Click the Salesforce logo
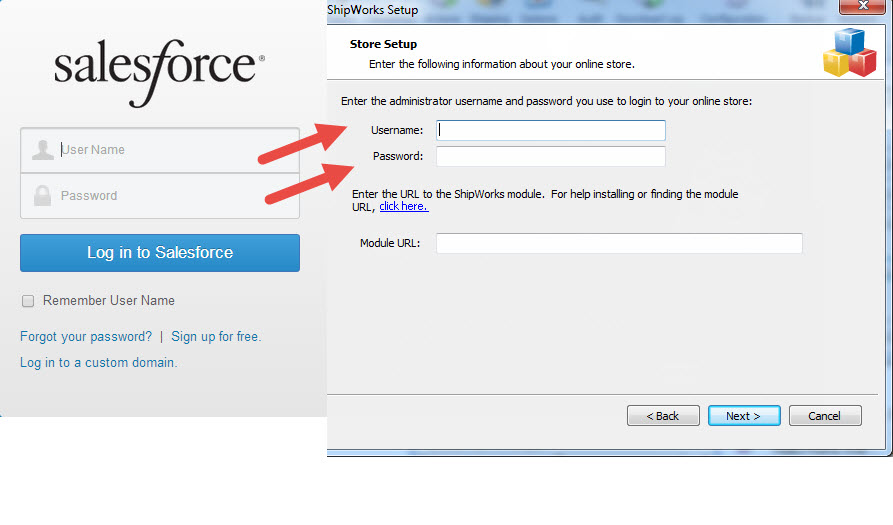 159,72
